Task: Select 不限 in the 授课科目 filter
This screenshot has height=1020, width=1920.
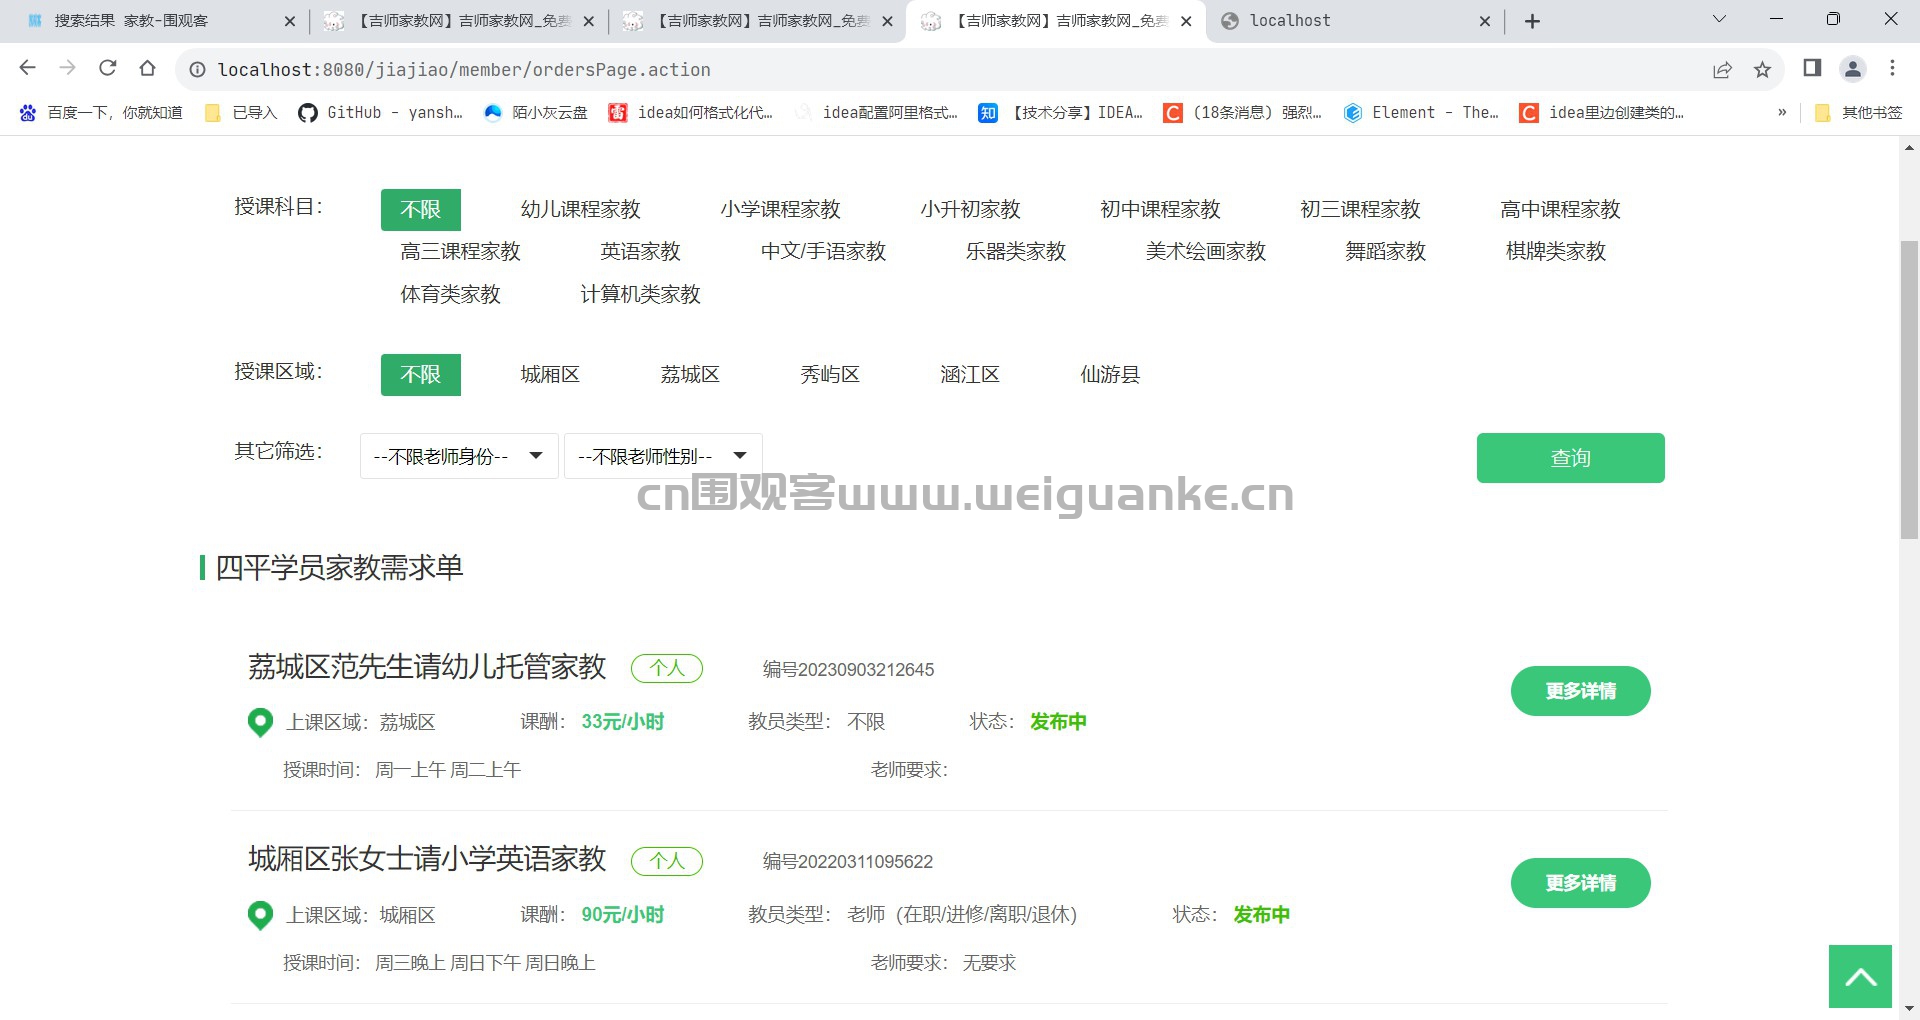Action: coord(420,209)
